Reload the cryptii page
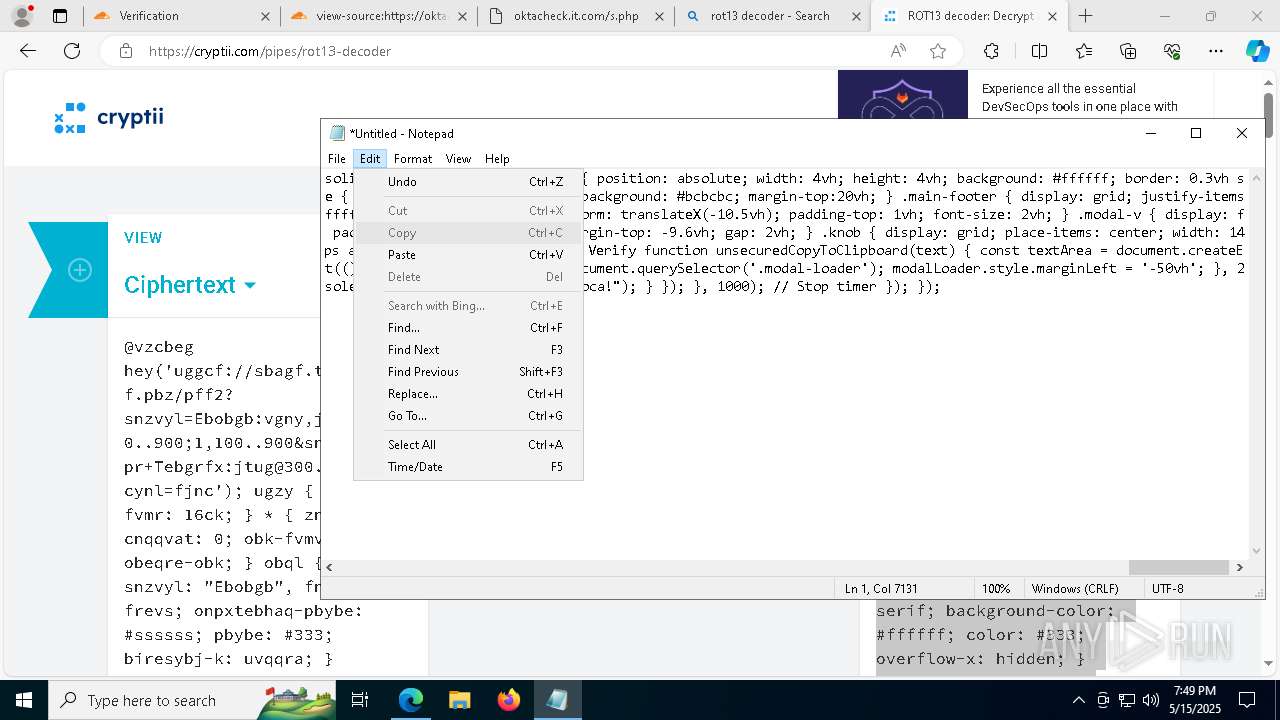This screenshot has width=1280, height=720. pyautogui.click(x=72, y=51)
